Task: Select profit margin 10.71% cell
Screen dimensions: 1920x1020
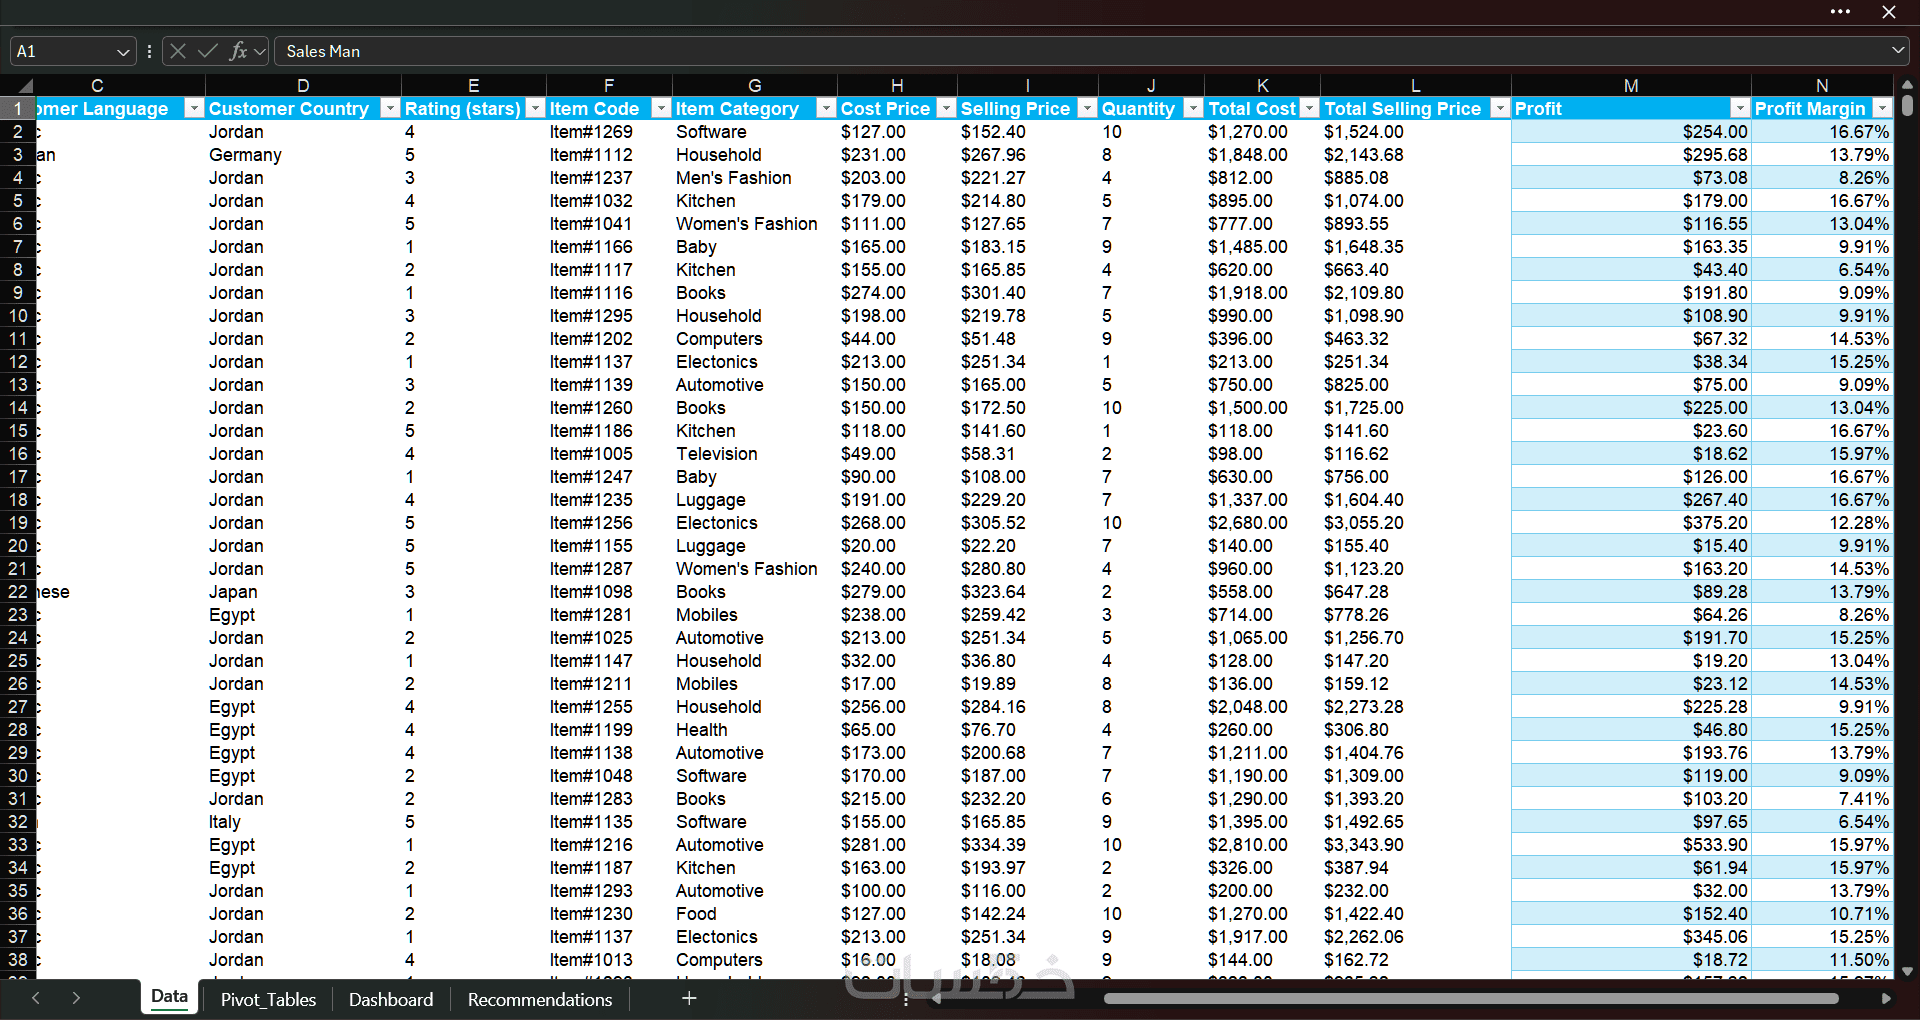Action: 1822,914
